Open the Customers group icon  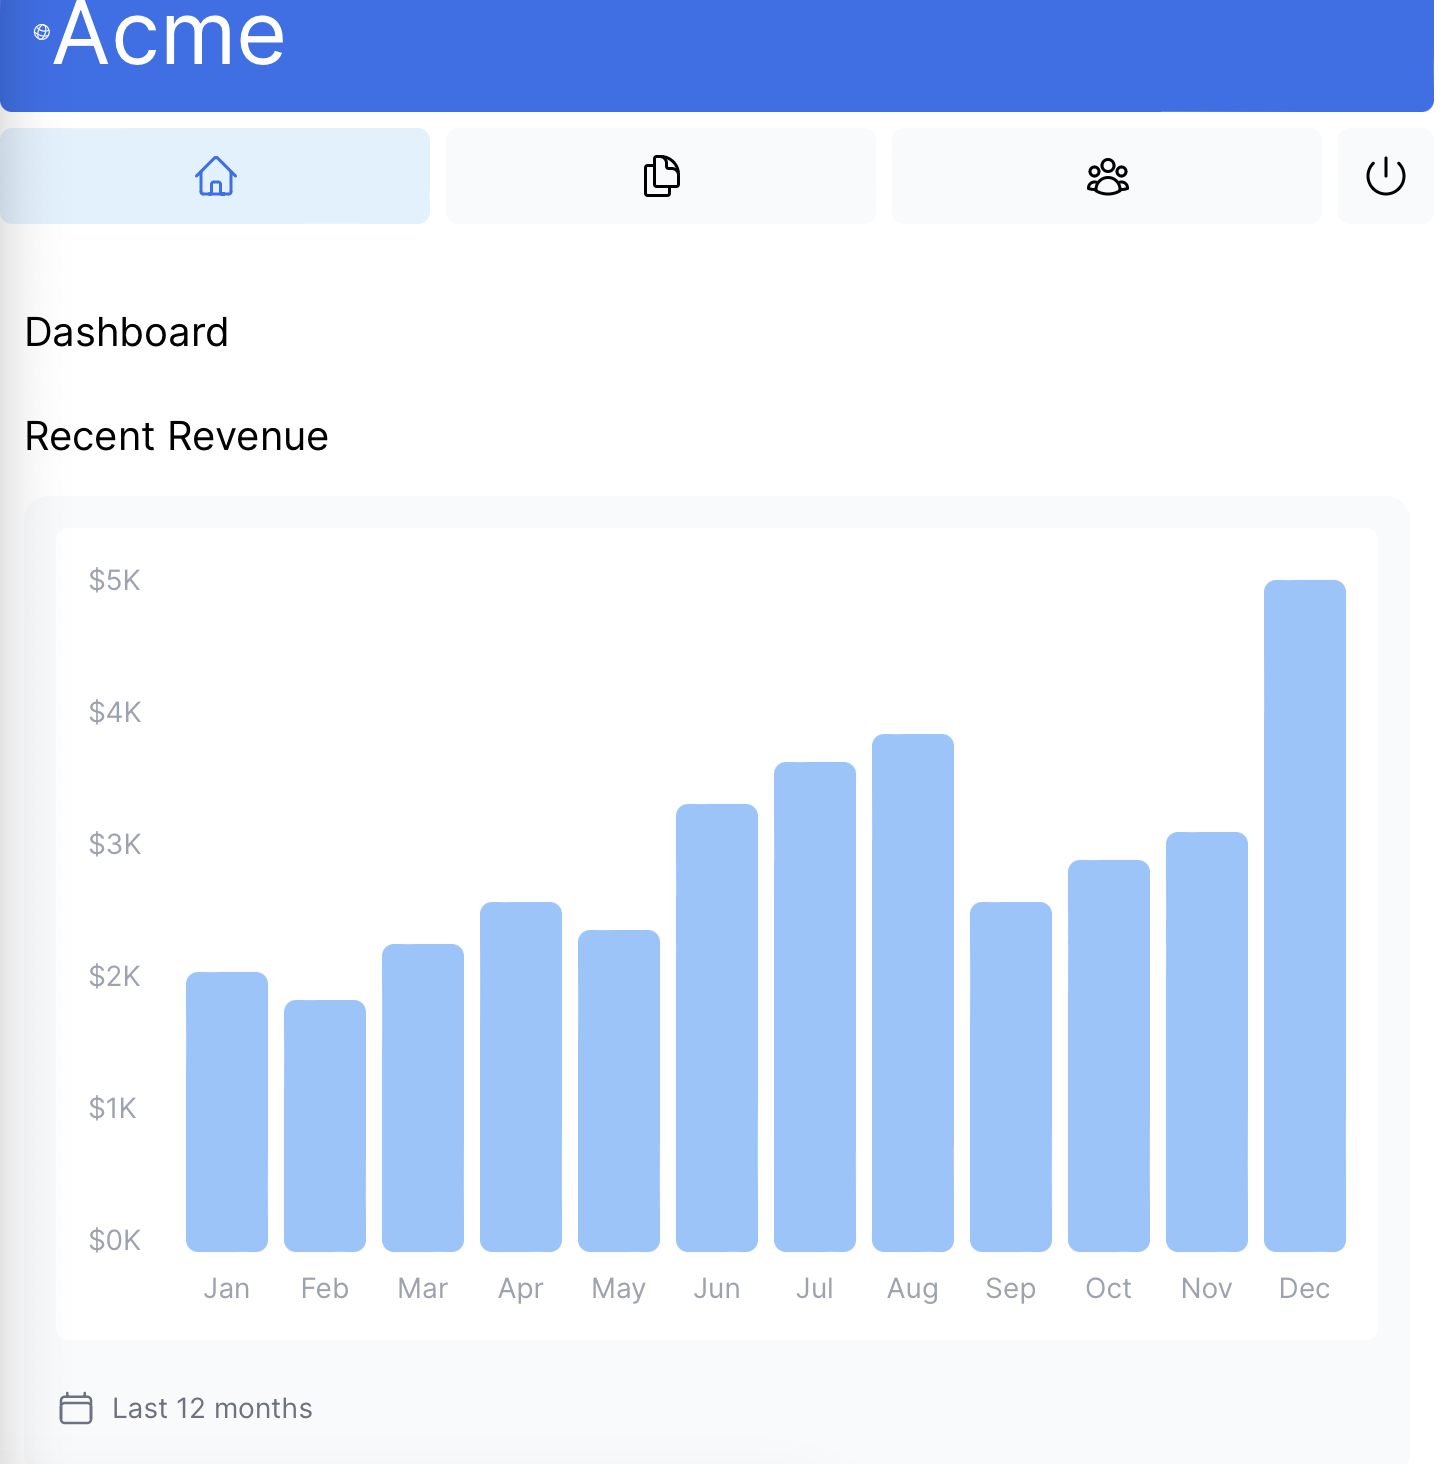click(1107, 176)
